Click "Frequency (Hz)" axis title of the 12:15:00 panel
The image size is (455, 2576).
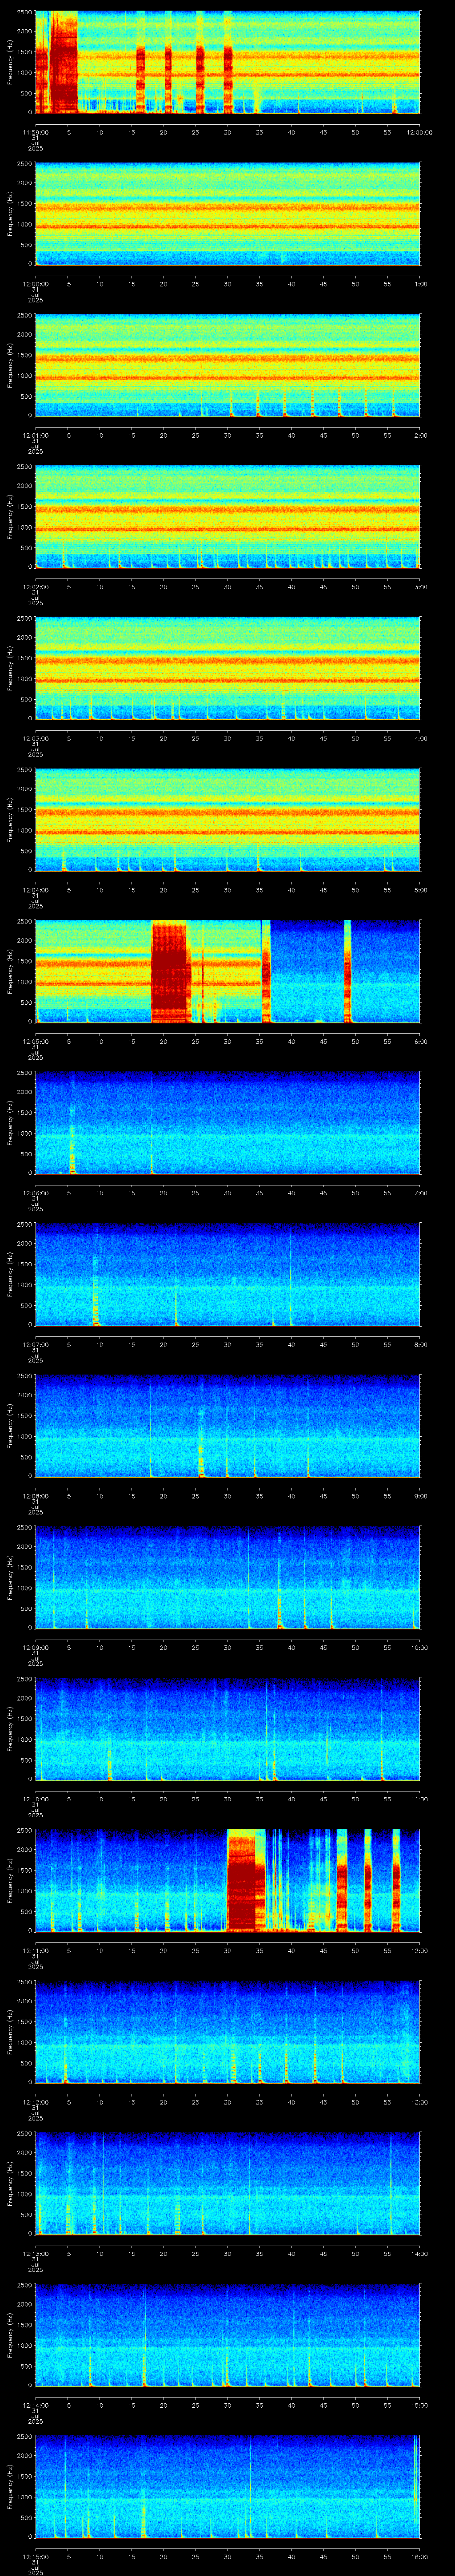point(10,2488)
